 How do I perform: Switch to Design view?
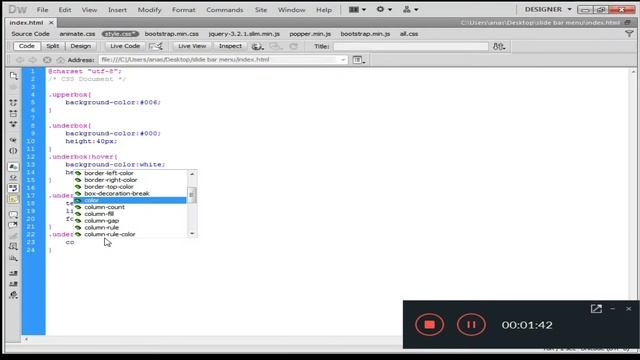click(x=80, y=46)
